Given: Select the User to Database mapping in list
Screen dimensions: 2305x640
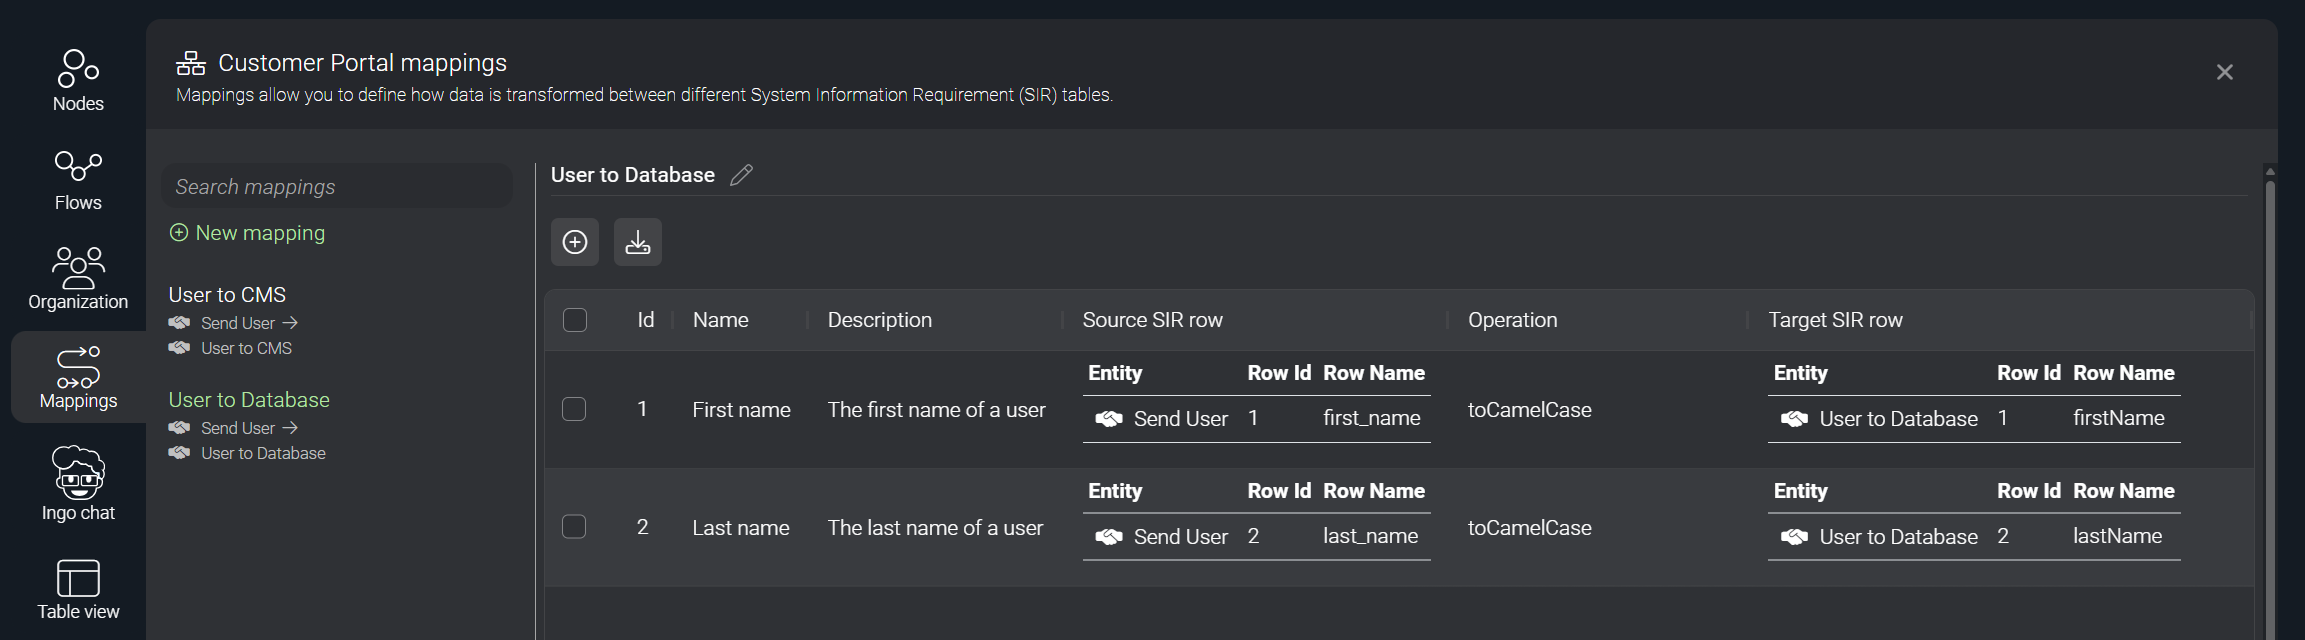Looking at the screenshot, I should pyautogui.click(x=249, y=400).
